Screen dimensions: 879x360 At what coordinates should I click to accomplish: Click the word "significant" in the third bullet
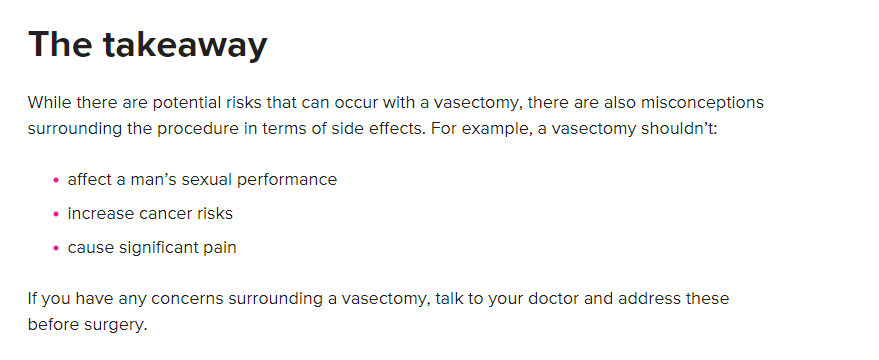pos(159,248)
